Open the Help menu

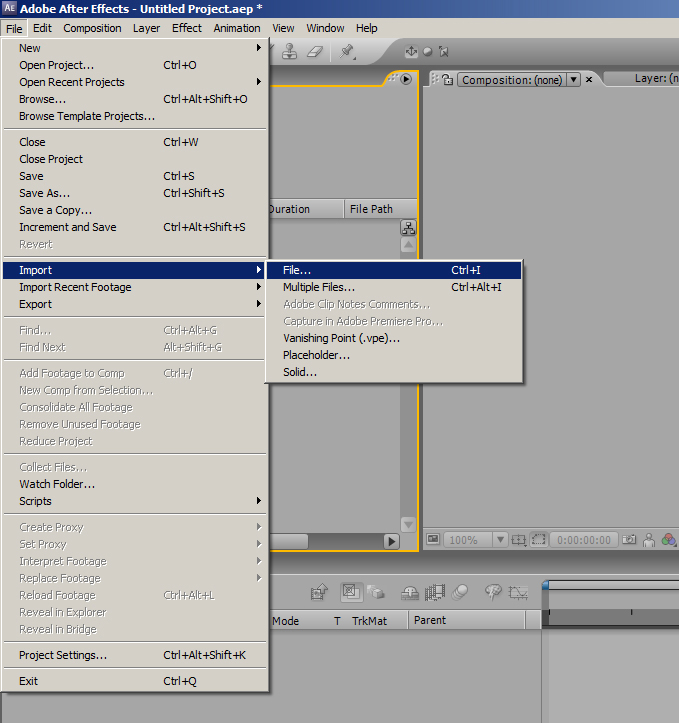(x=366, y=28)
